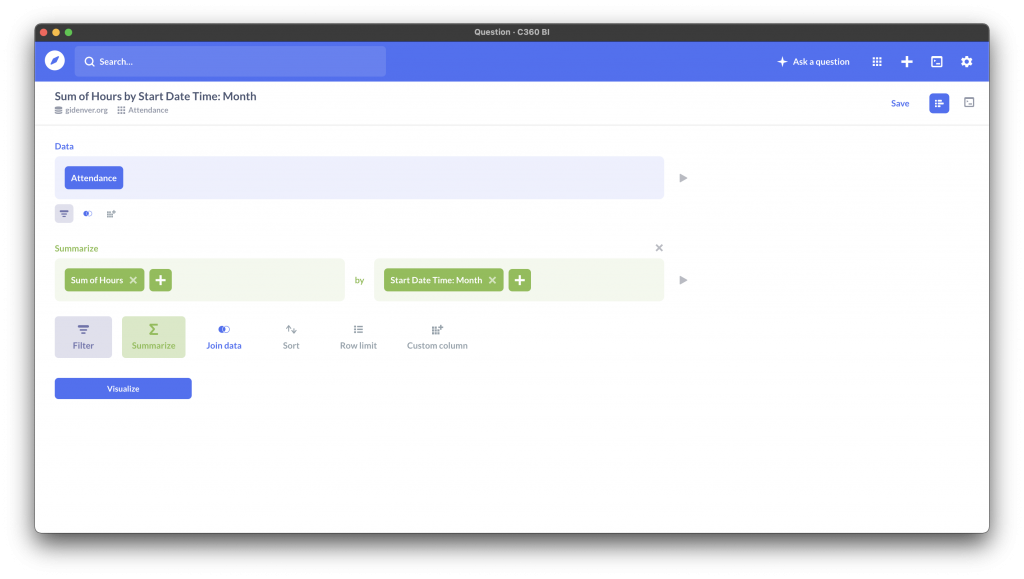Click the Data section label
The height and width of the screenshot is (579, 1024).
tap(64, 146)
